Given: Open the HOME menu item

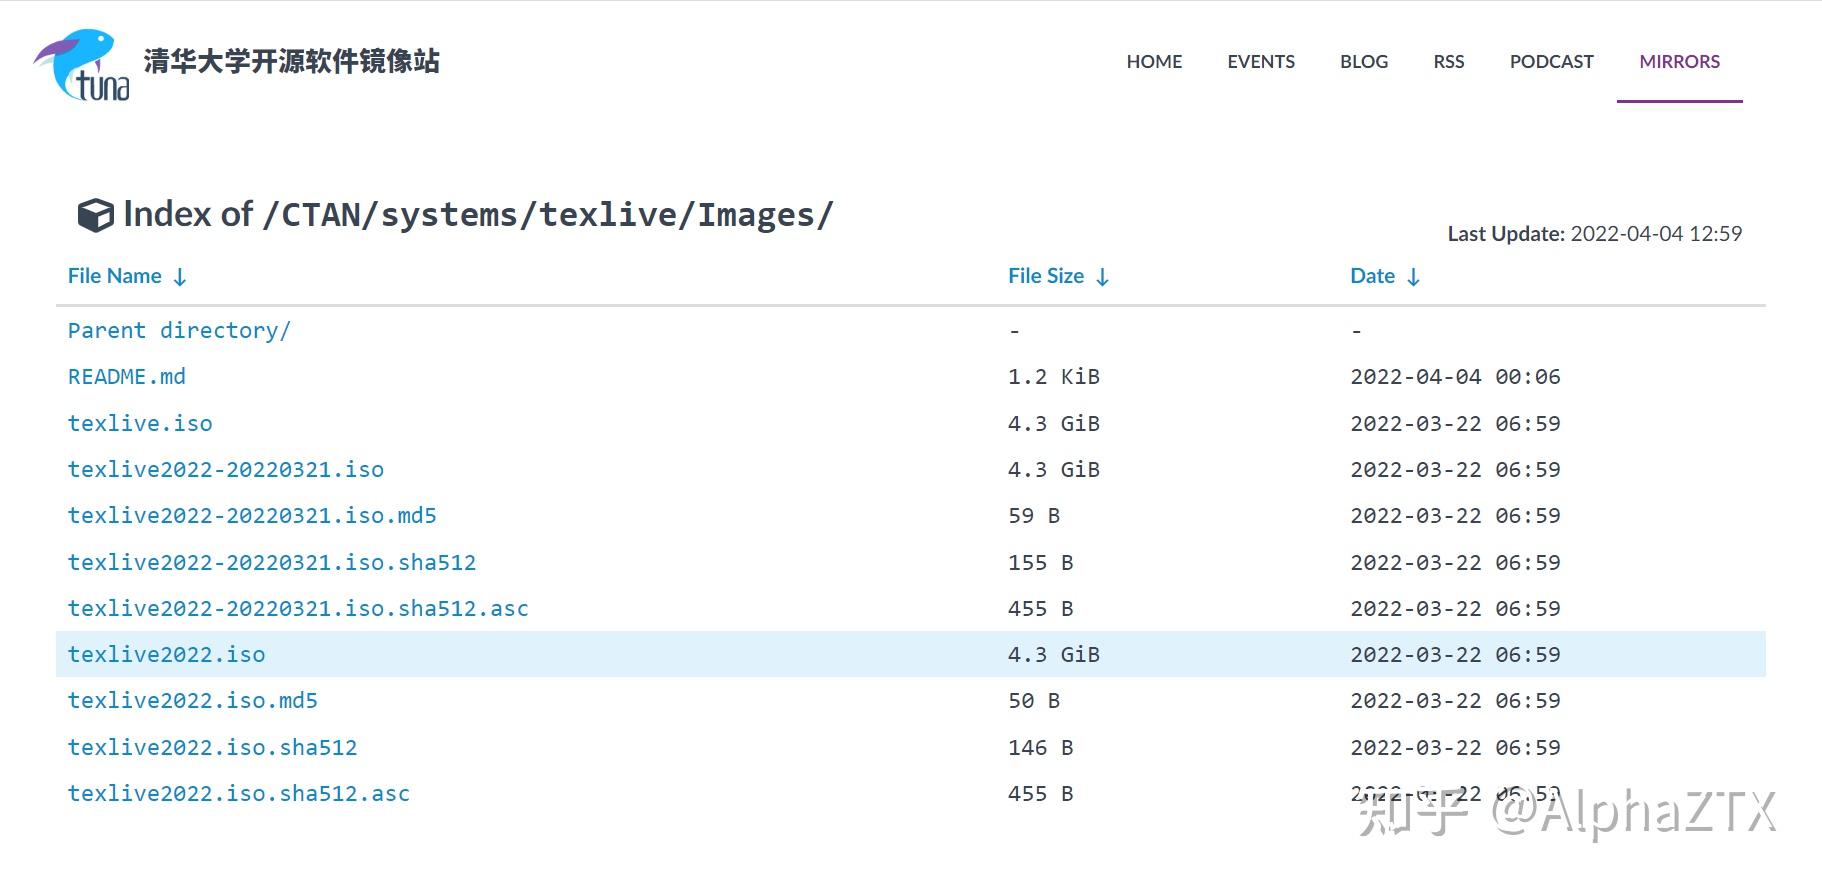Looking at the screenshot, I should click(1154, 61).
